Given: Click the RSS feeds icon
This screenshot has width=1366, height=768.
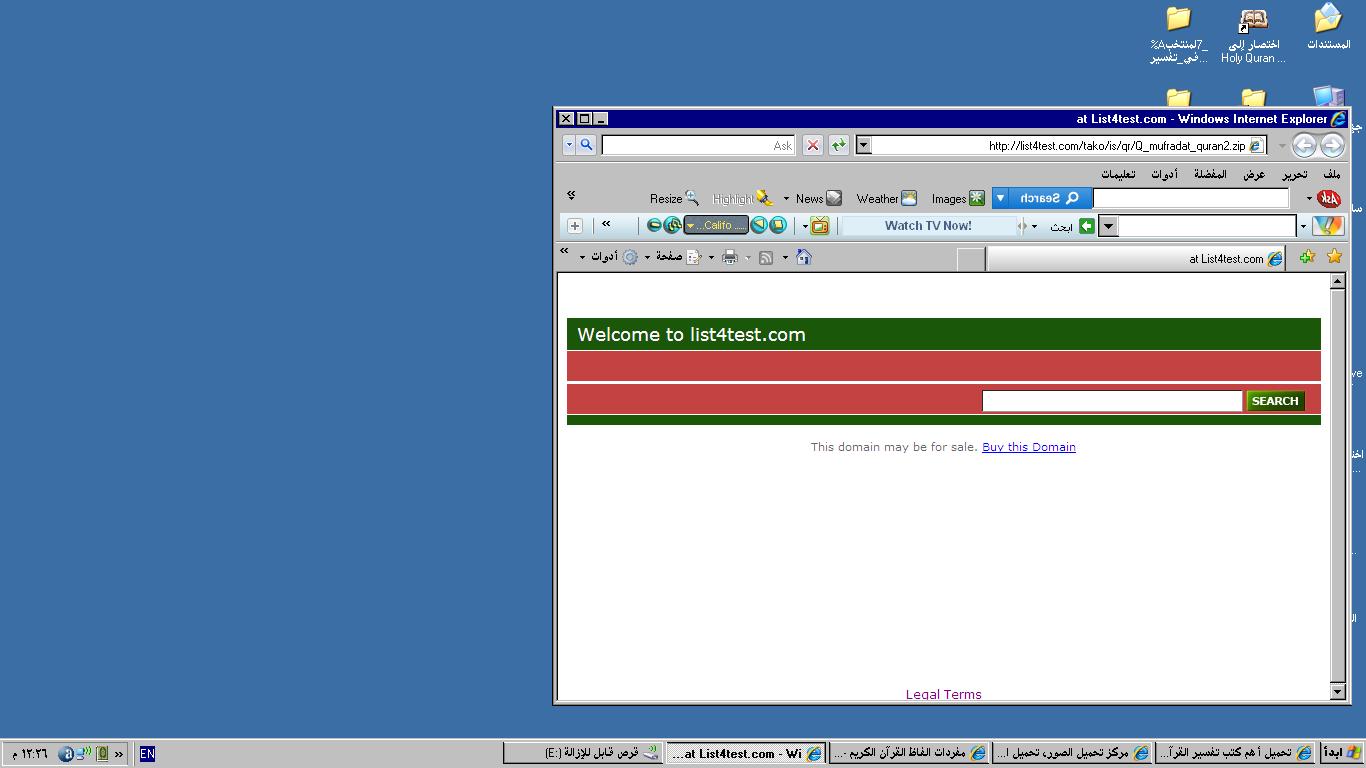Looking at the screenshot, I should coord(766,257).
